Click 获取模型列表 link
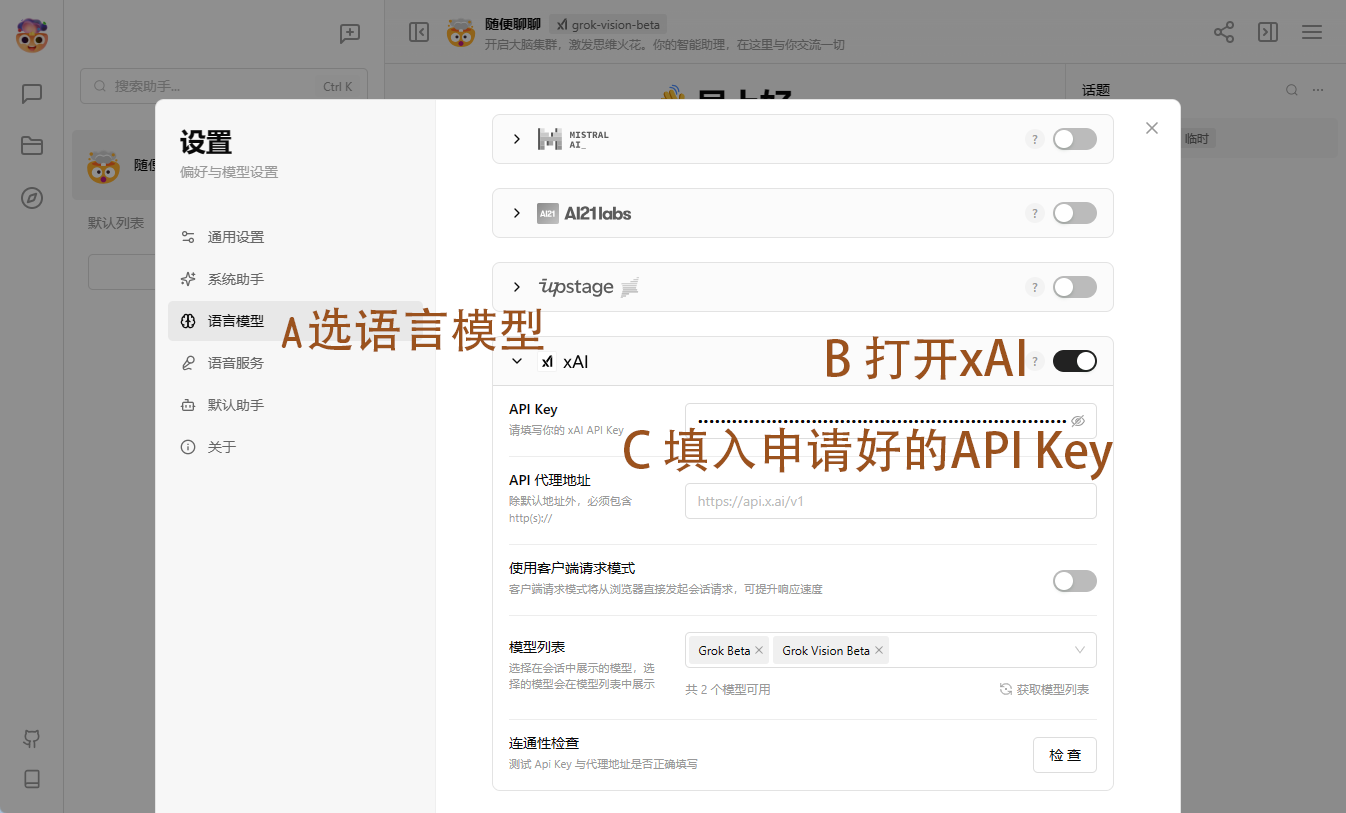 1045,689
